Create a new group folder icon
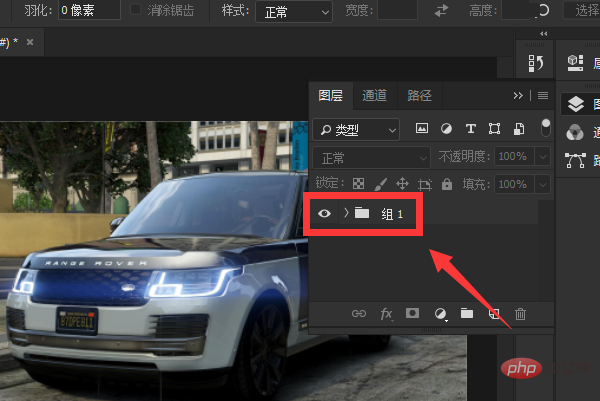The width and height of the screenshot is (600, 401). pyautogui.click(x=466, y=313)
